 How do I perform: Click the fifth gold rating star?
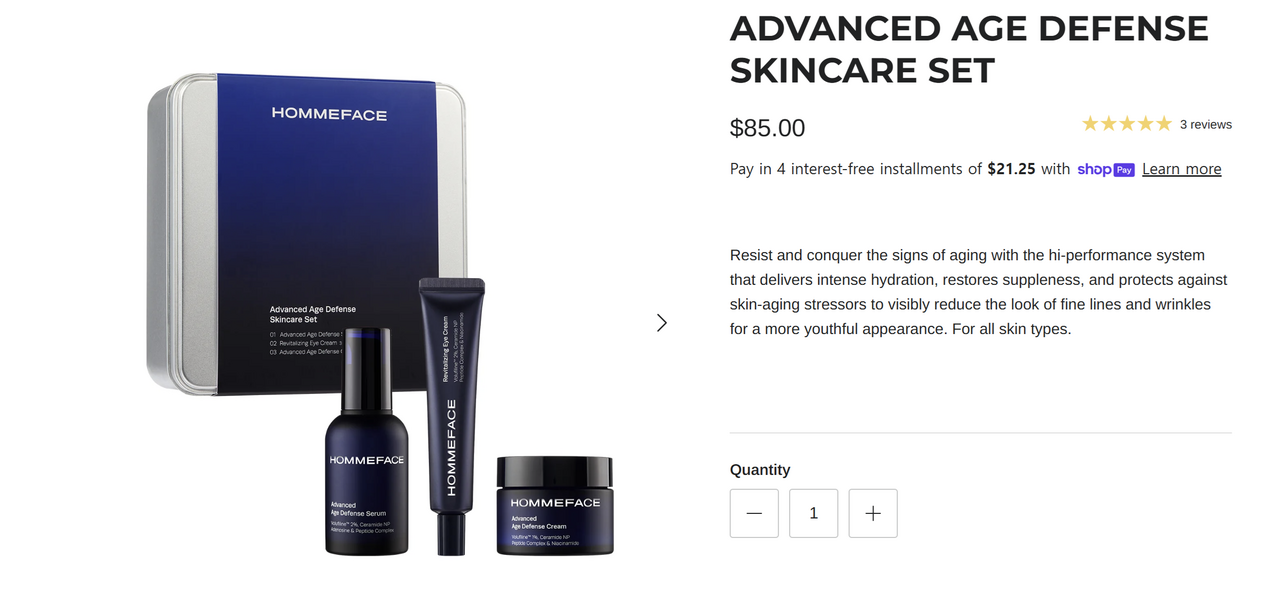[1163, 124]
